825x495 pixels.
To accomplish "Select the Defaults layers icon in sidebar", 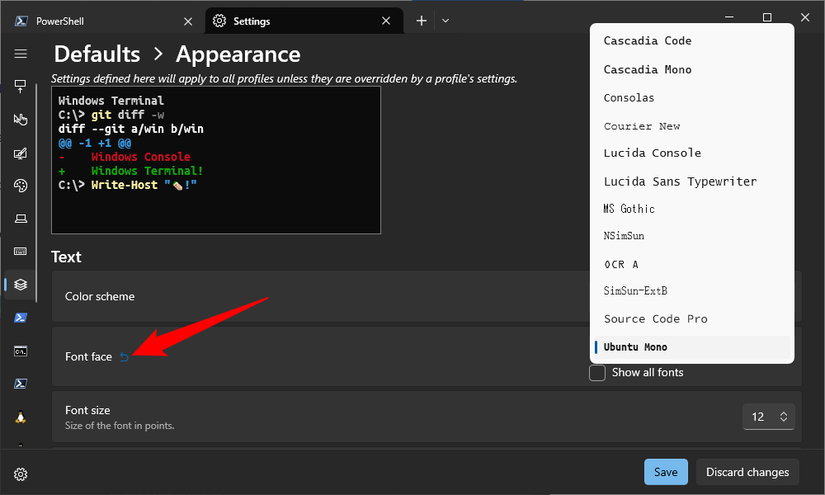I will point(21,285).
